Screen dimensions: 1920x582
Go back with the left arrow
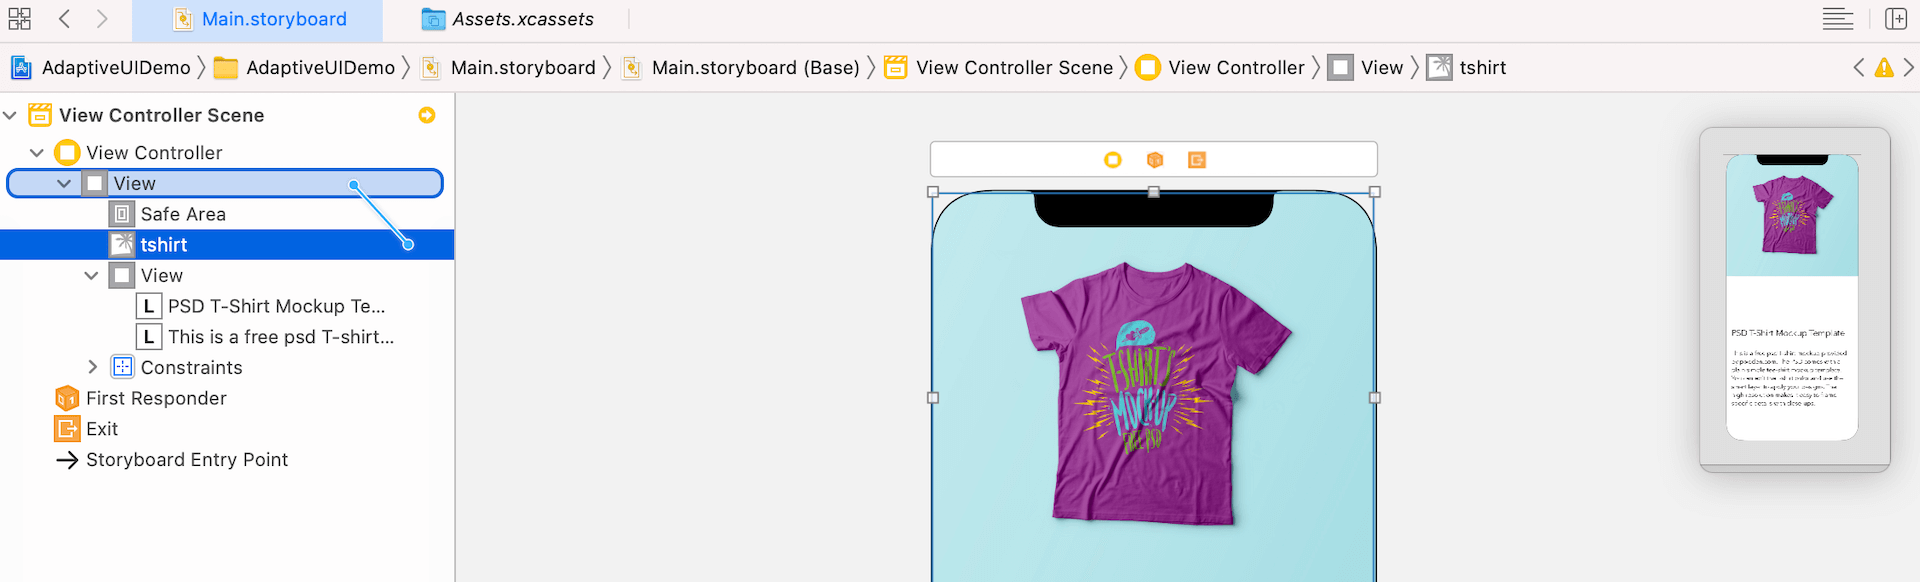coord(64,19)
